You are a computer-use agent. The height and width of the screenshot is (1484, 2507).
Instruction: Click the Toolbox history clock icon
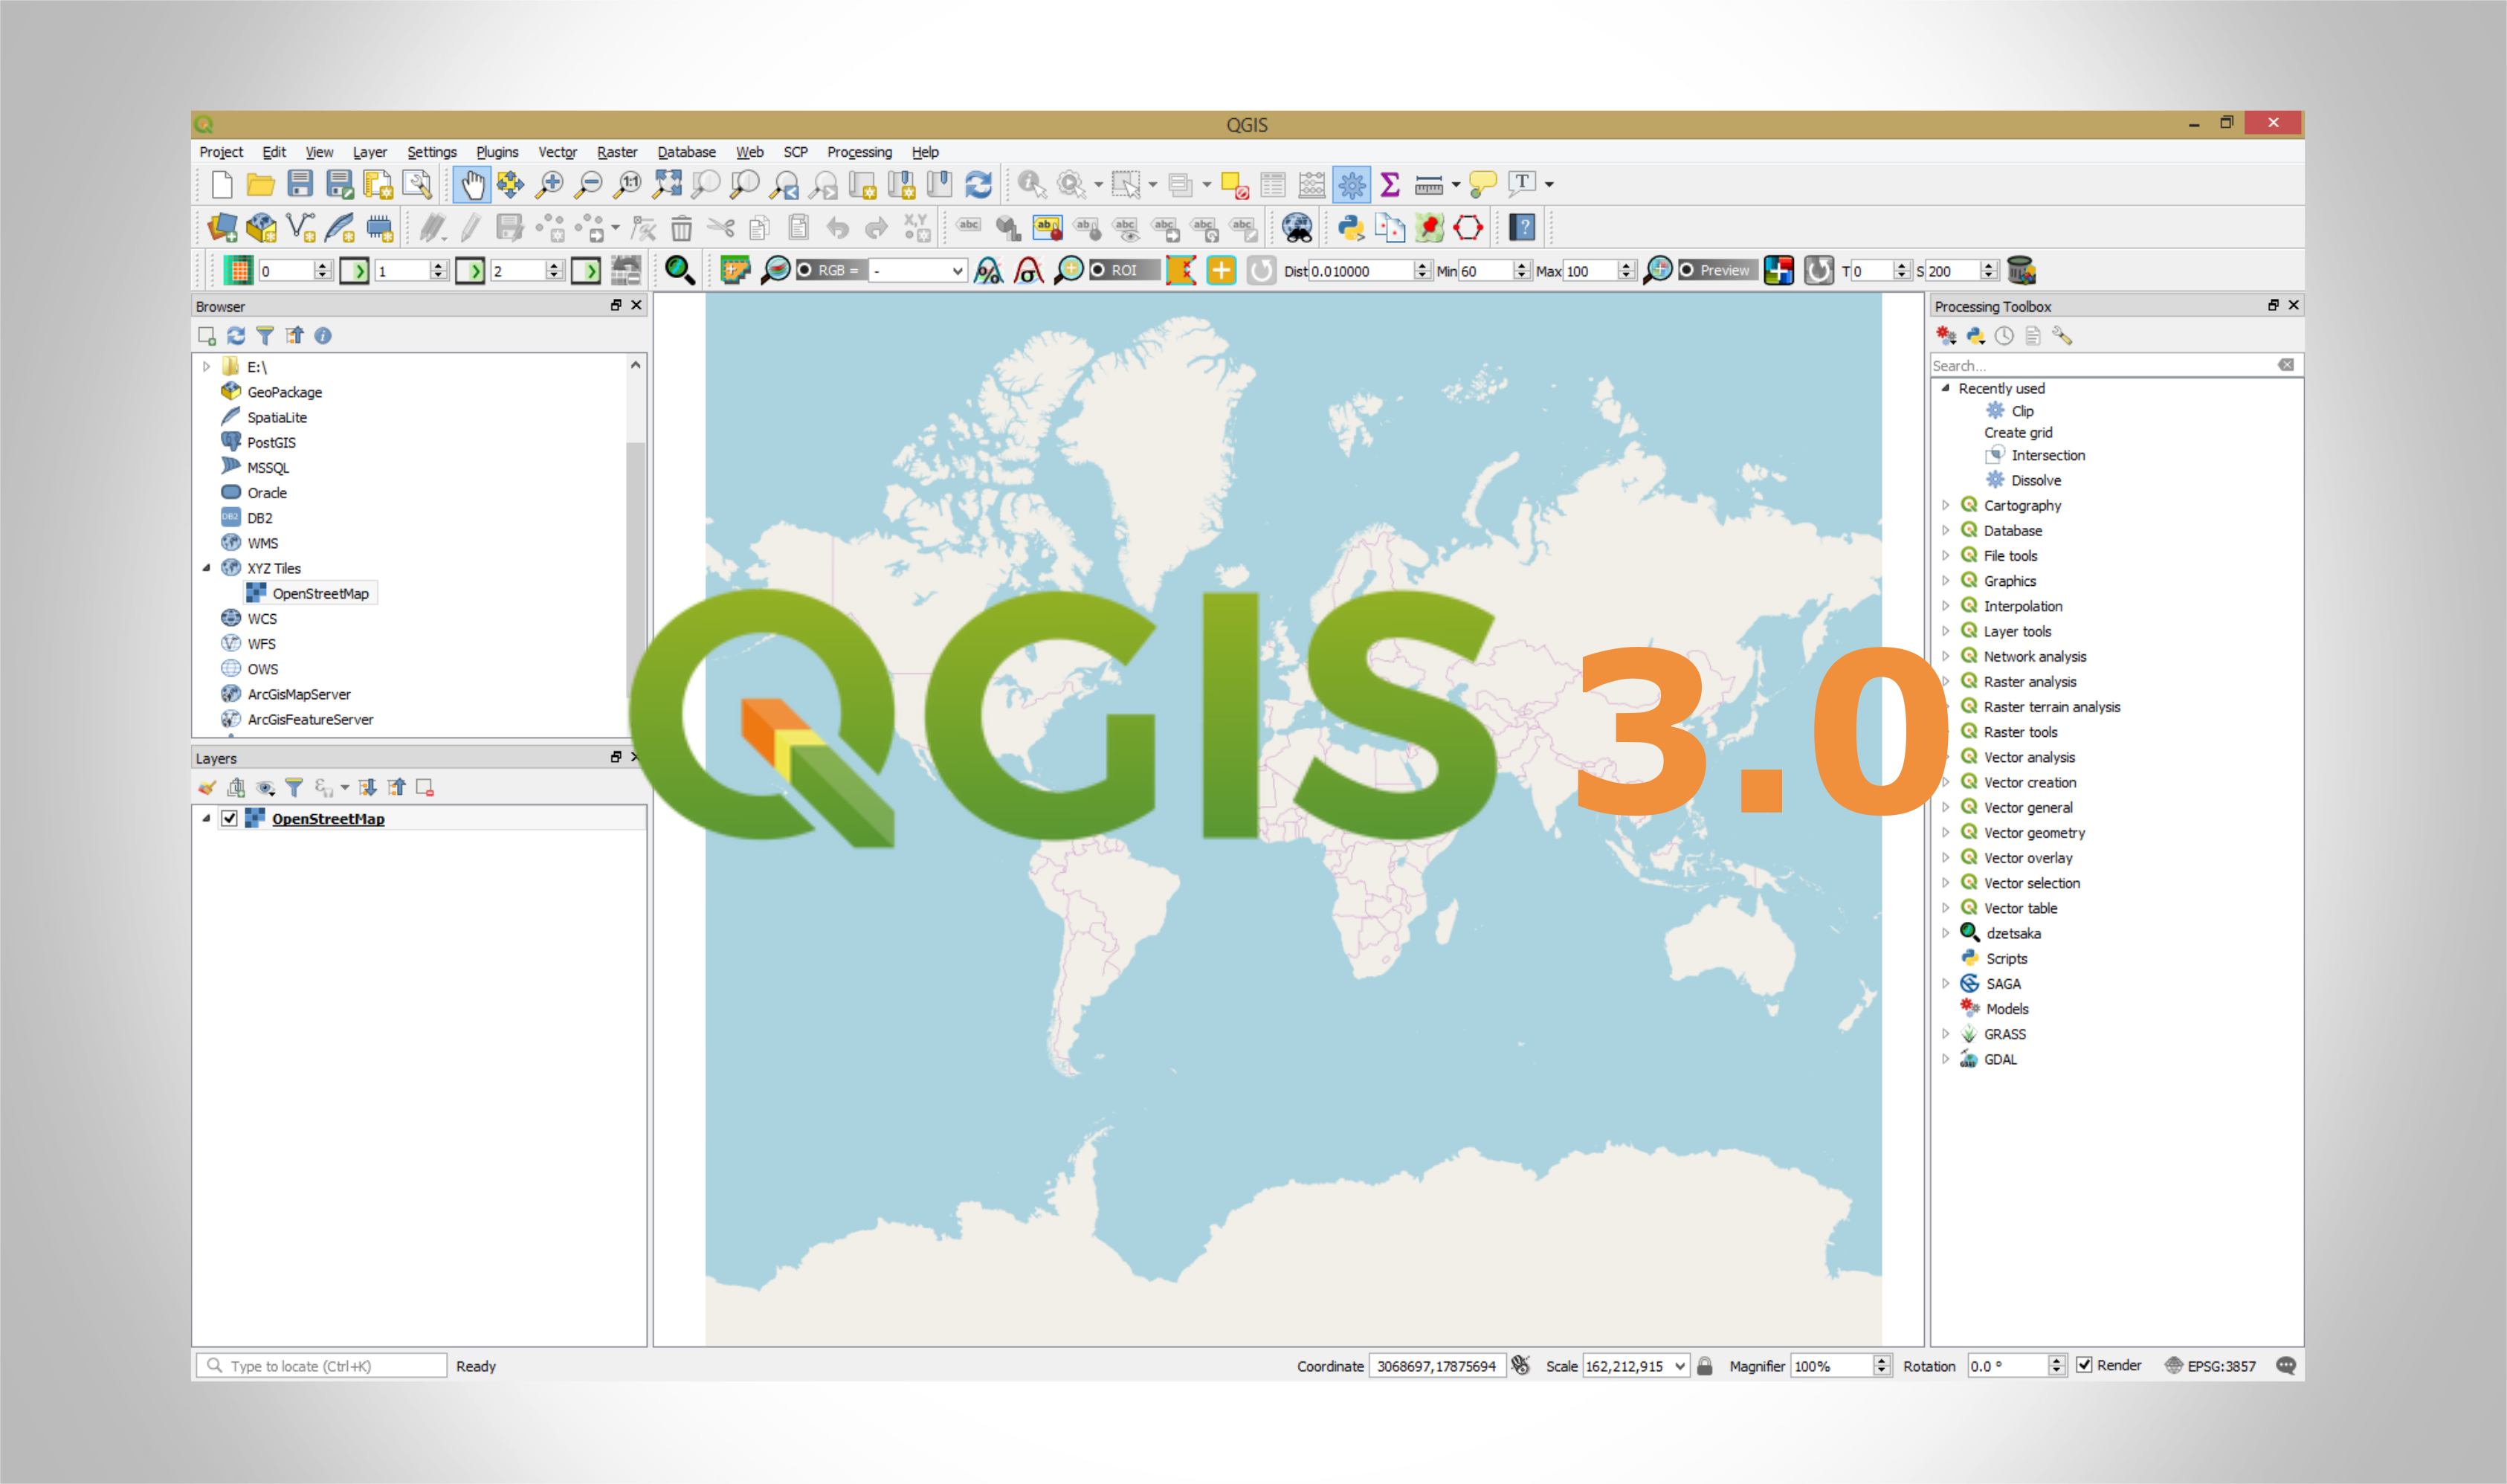pyautogui.click(x=2004, y=336)
